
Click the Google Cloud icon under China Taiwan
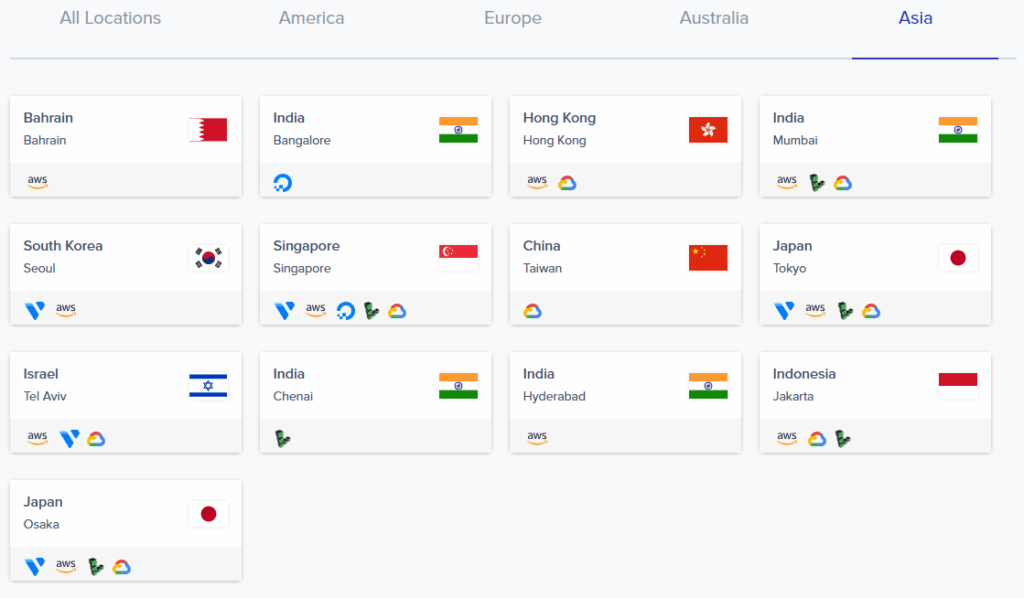[x=532, y=311]
